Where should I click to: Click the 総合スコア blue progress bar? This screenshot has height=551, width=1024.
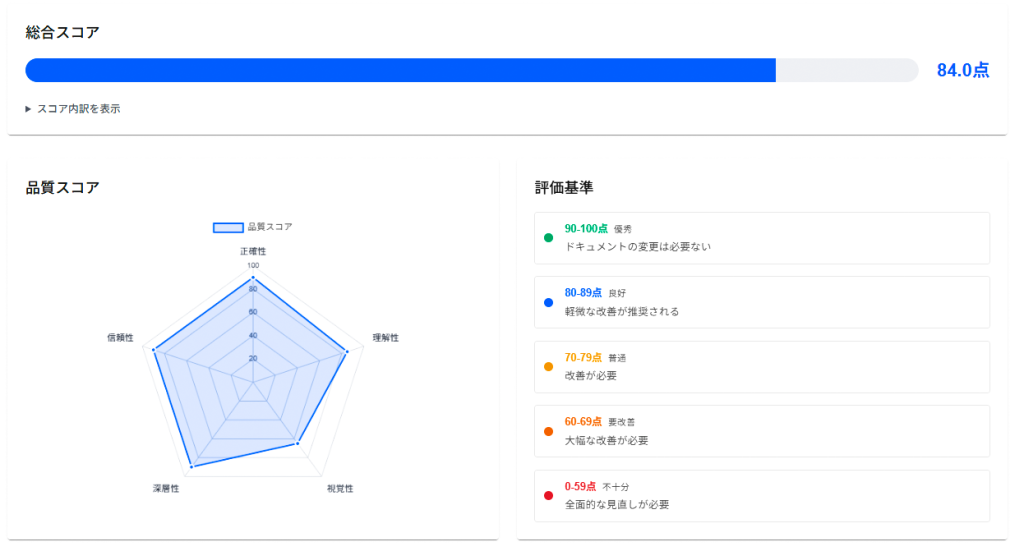[x=400, y=70]
